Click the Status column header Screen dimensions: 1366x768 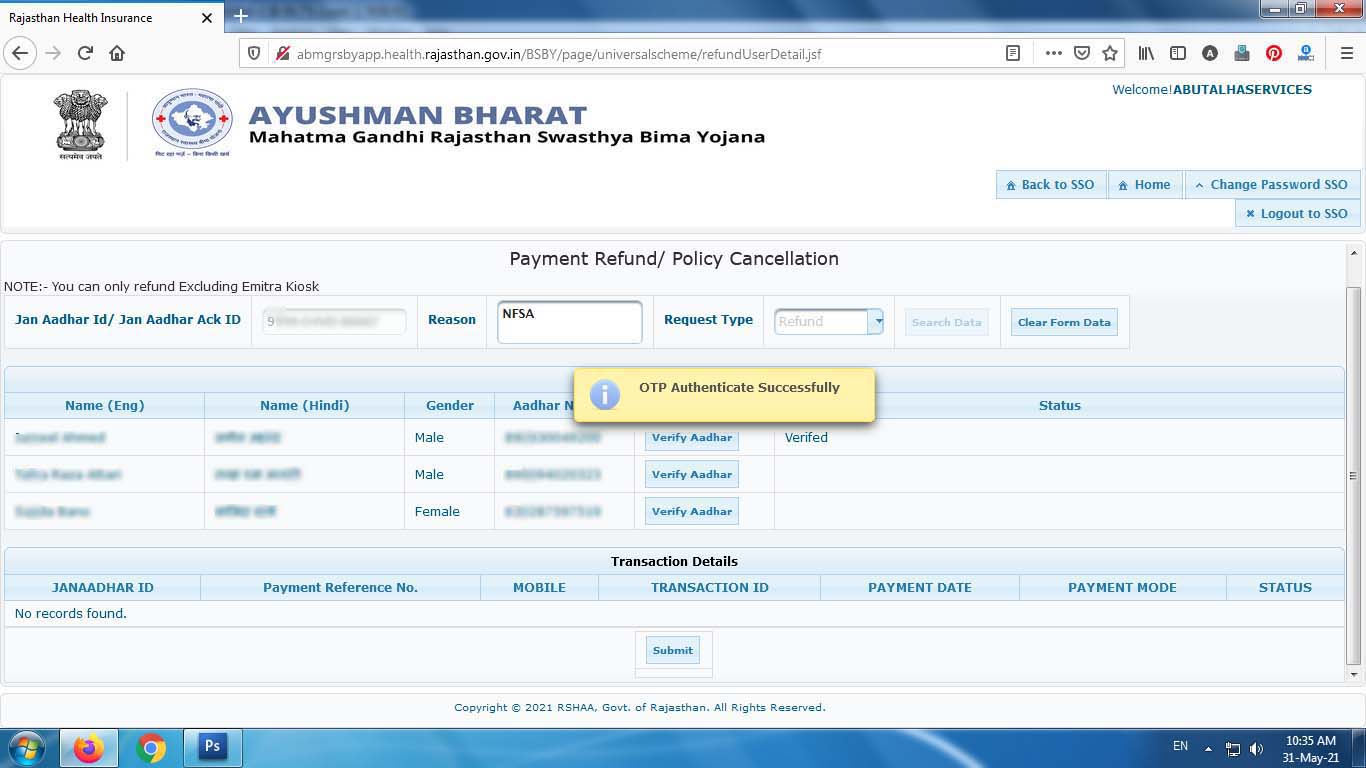click(1060, 405)
